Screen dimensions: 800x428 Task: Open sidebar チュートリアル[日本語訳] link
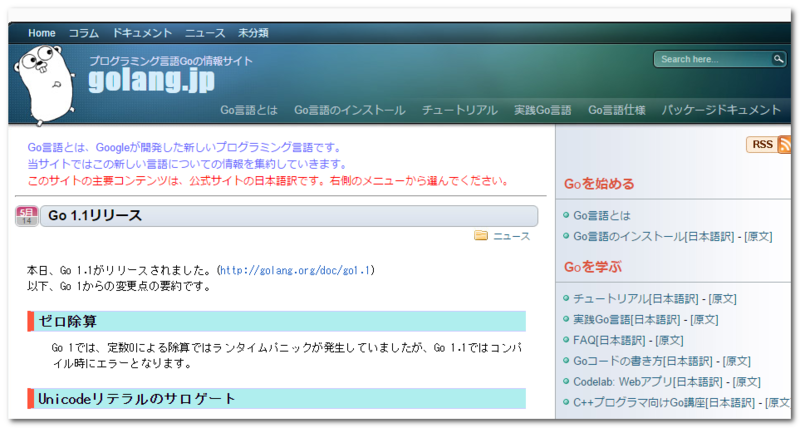point(636,299)
